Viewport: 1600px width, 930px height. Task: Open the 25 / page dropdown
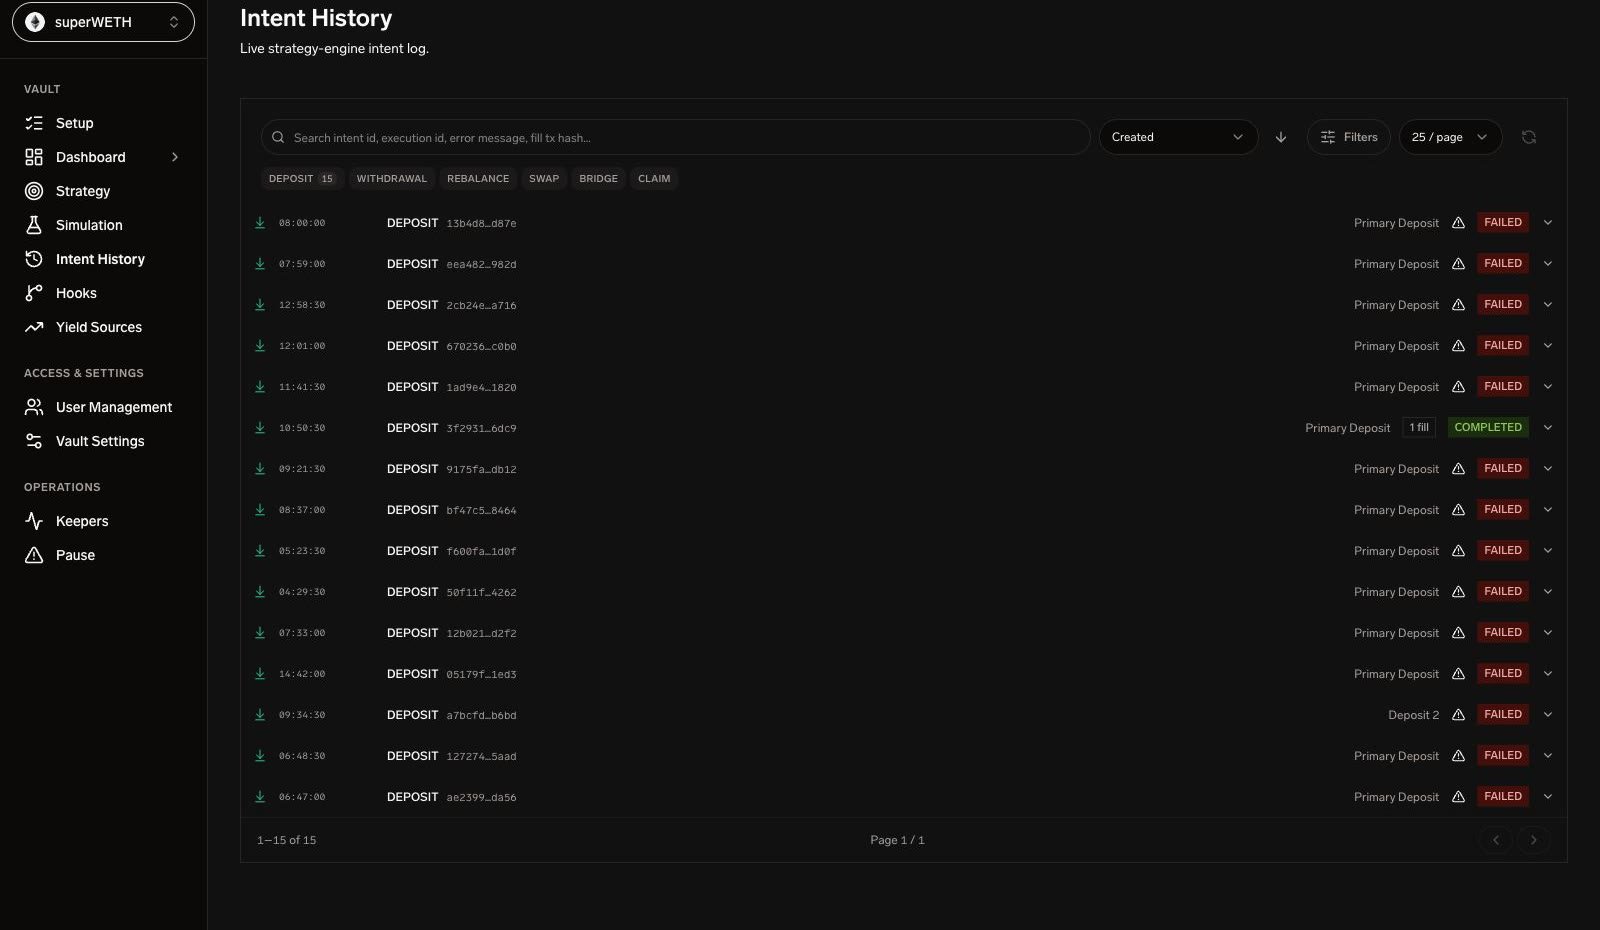coord(1450,137)
